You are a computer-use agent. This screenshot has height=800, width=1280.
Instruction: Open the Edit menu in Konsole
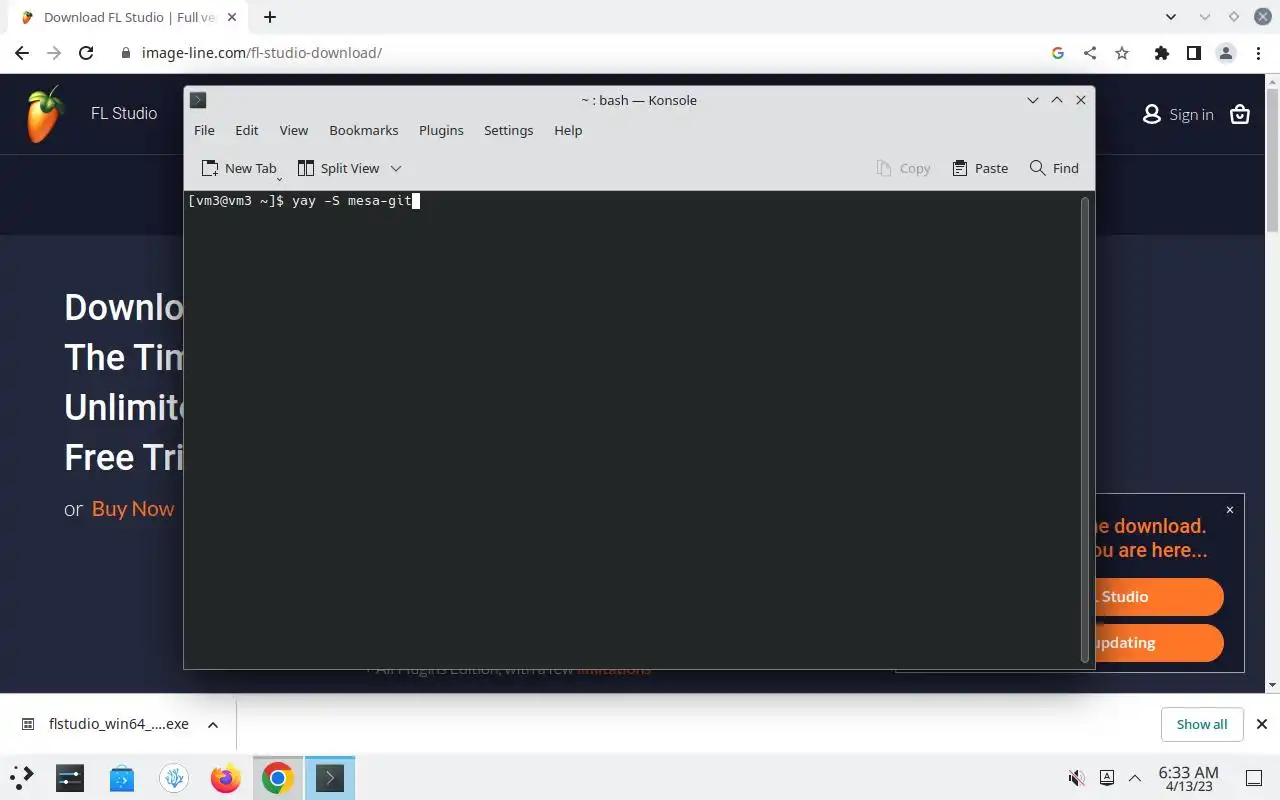[x=246, y=130]
